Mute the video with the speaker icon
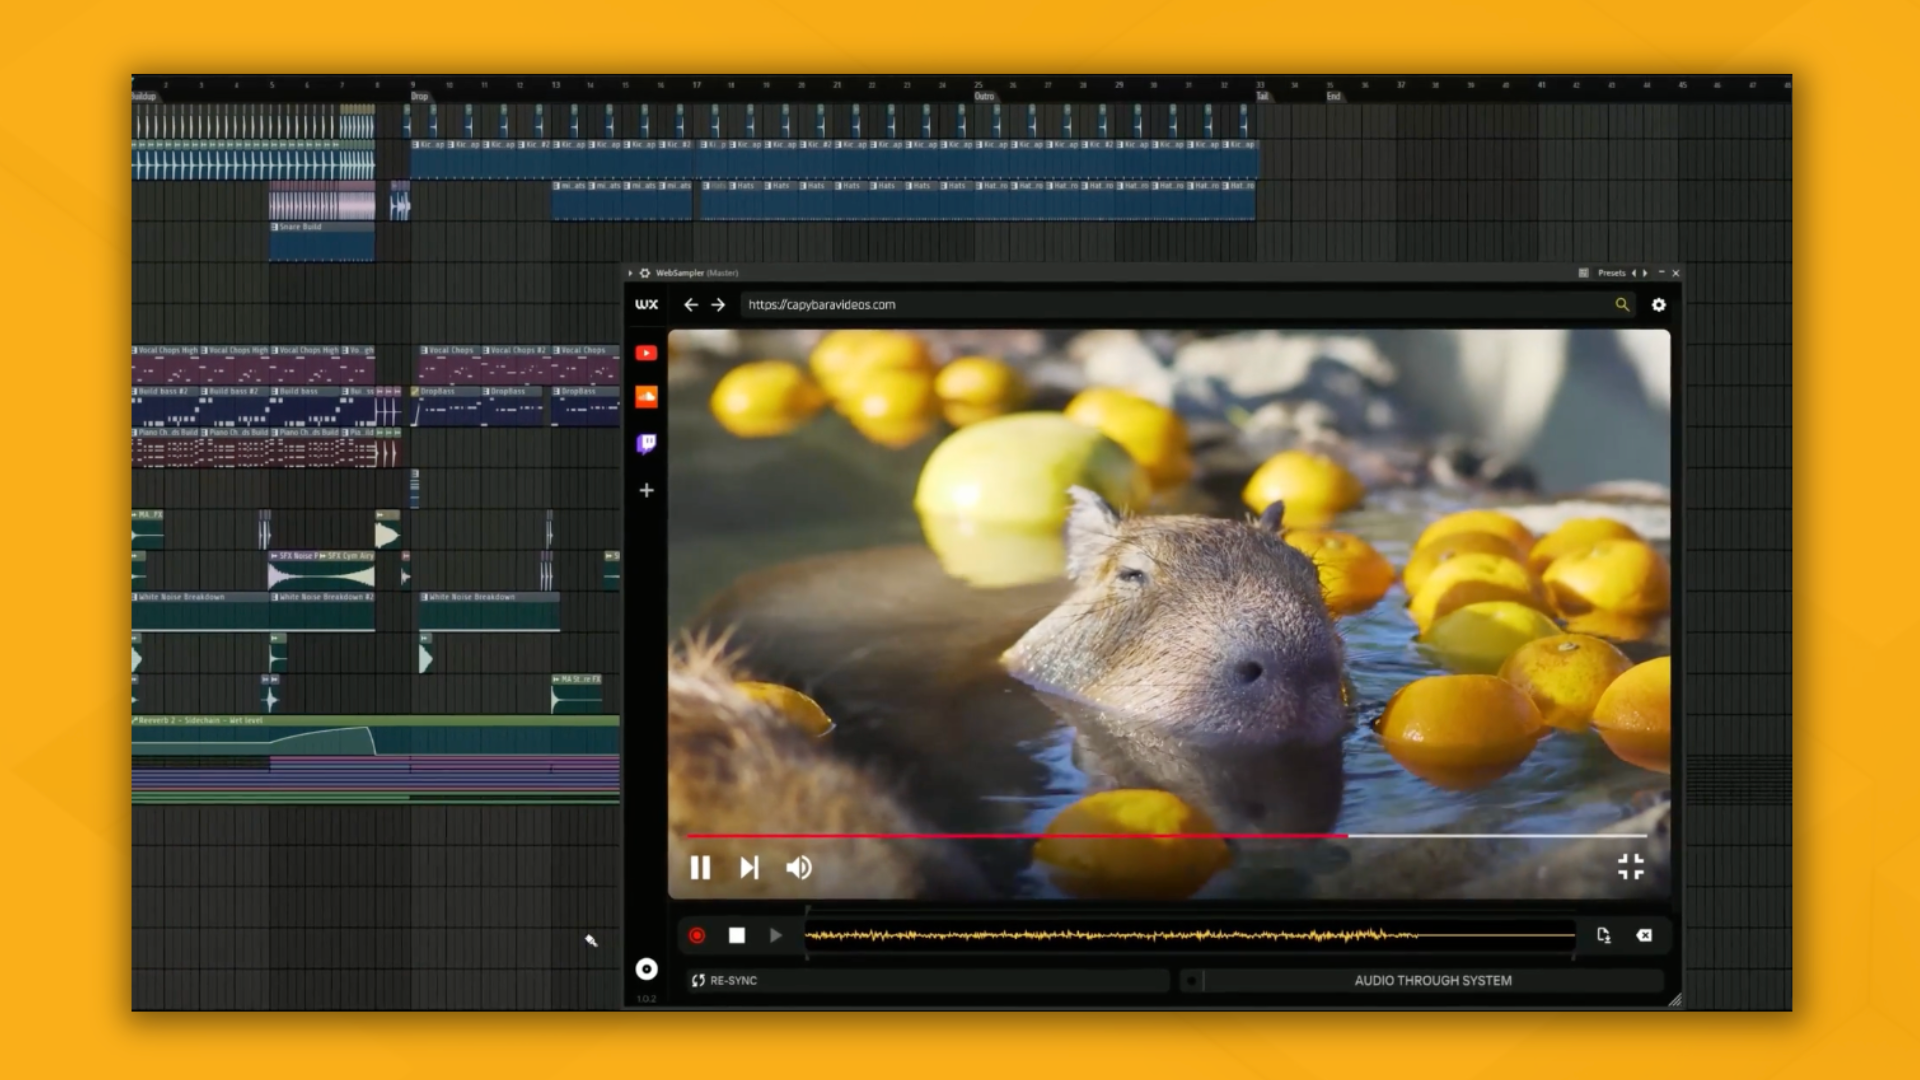 [x=798, y=868]
